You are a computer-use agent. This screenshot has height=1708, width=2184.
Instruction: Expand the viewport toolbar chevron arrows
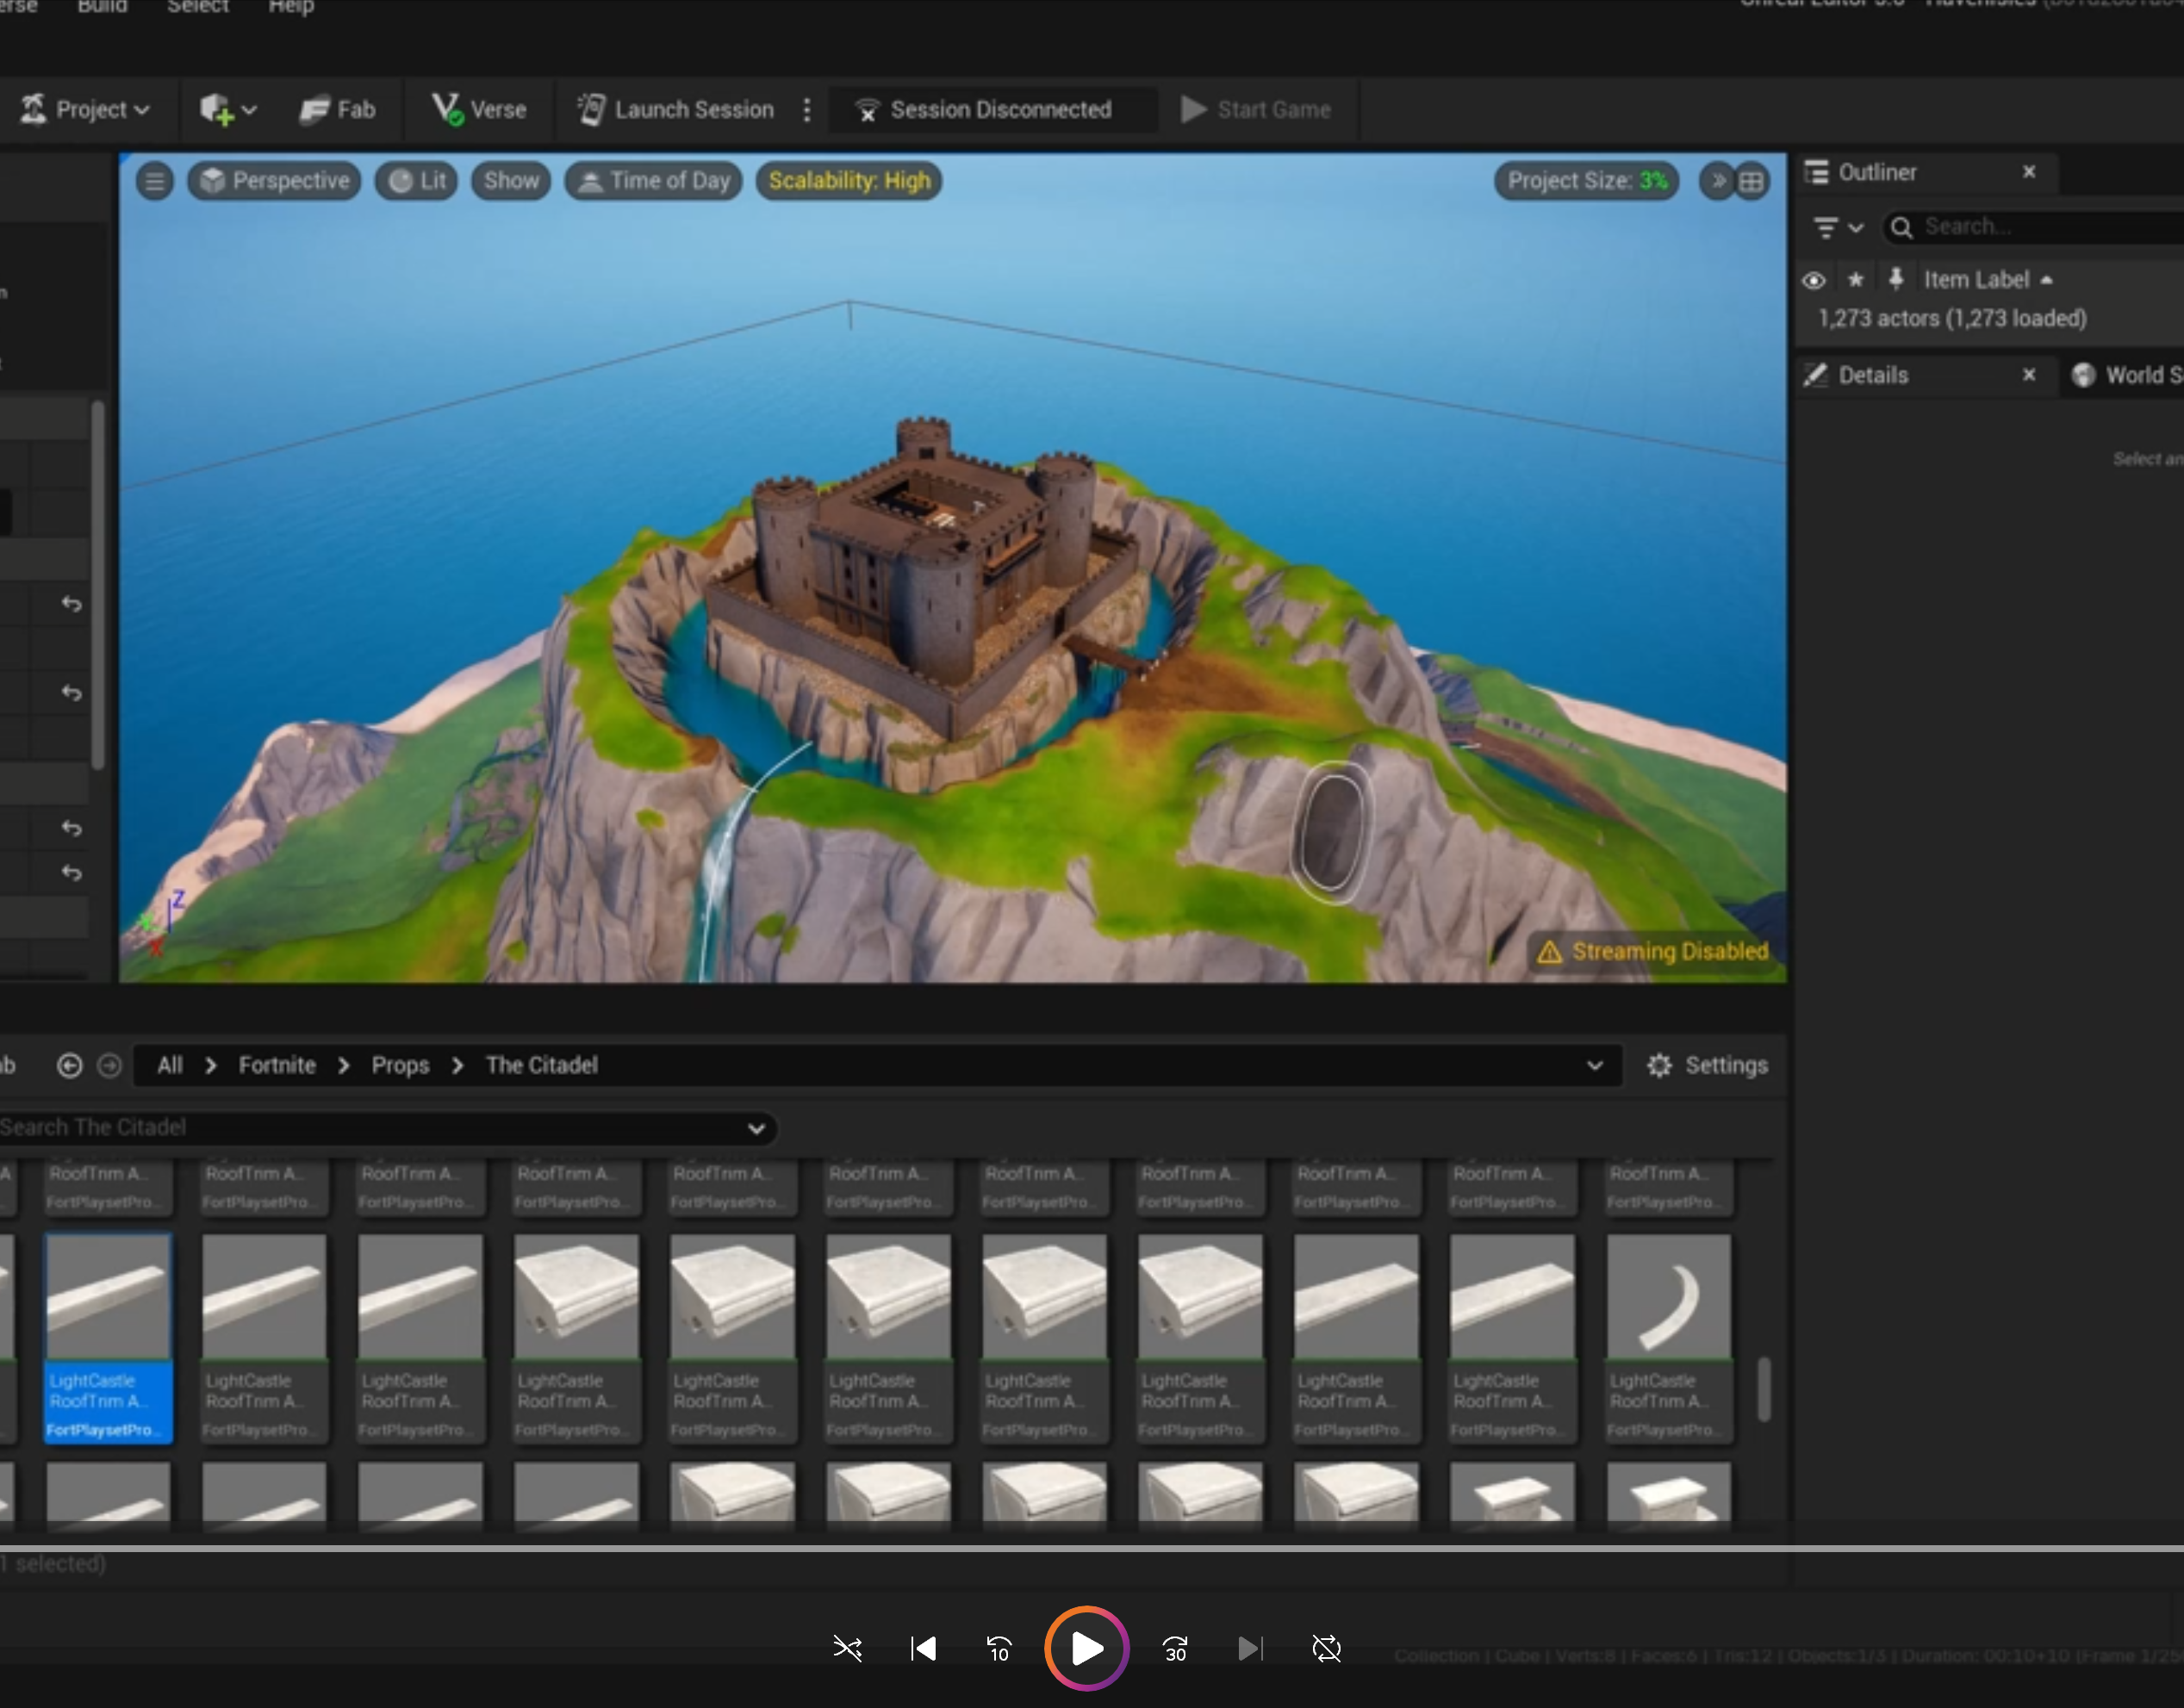pyautogui.click(x=1718, y=181)
